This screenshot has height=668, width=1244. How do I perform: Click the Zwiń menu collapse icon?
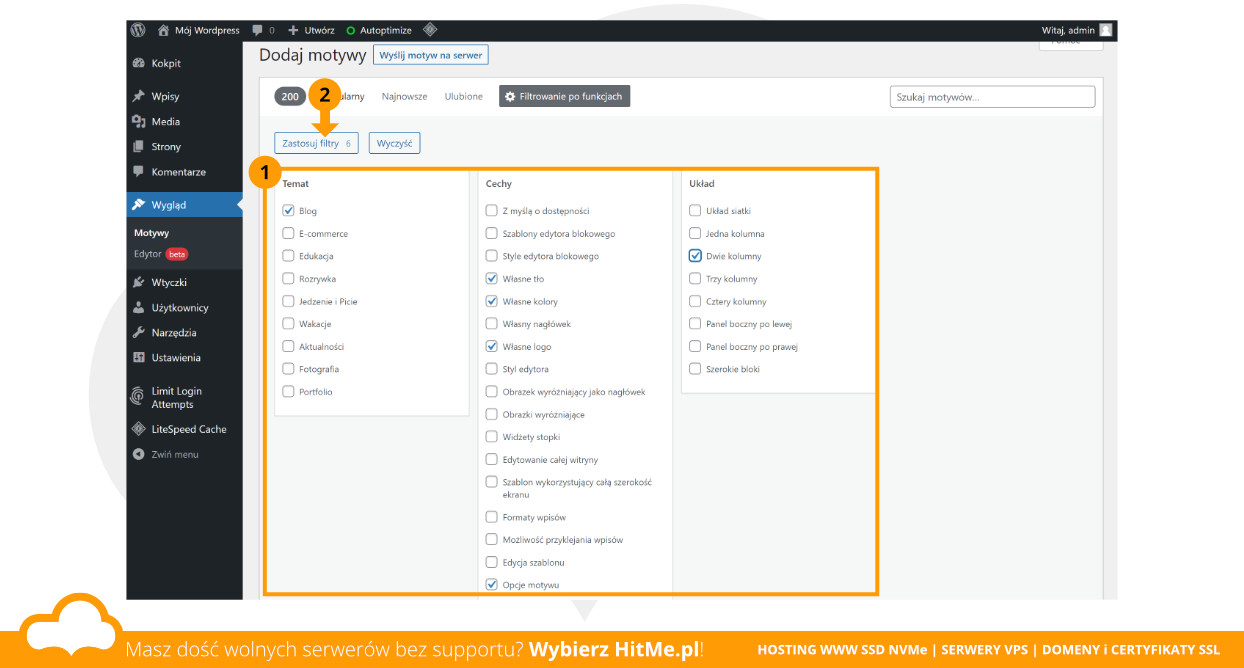(x=139, y=454)
